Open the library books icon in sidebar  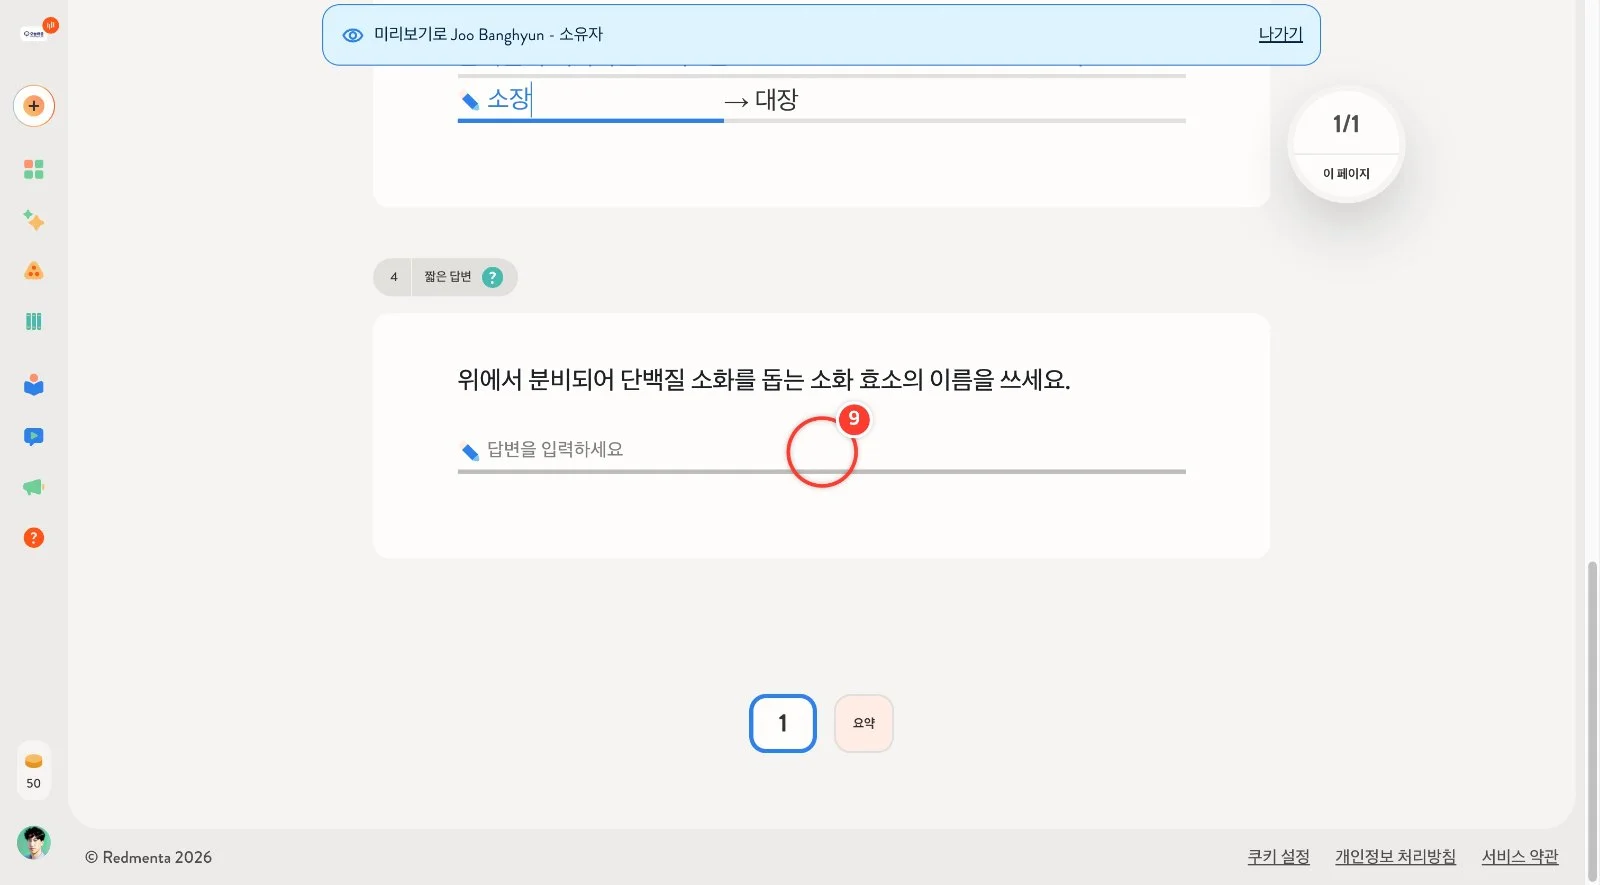click(x=34, y=321)
